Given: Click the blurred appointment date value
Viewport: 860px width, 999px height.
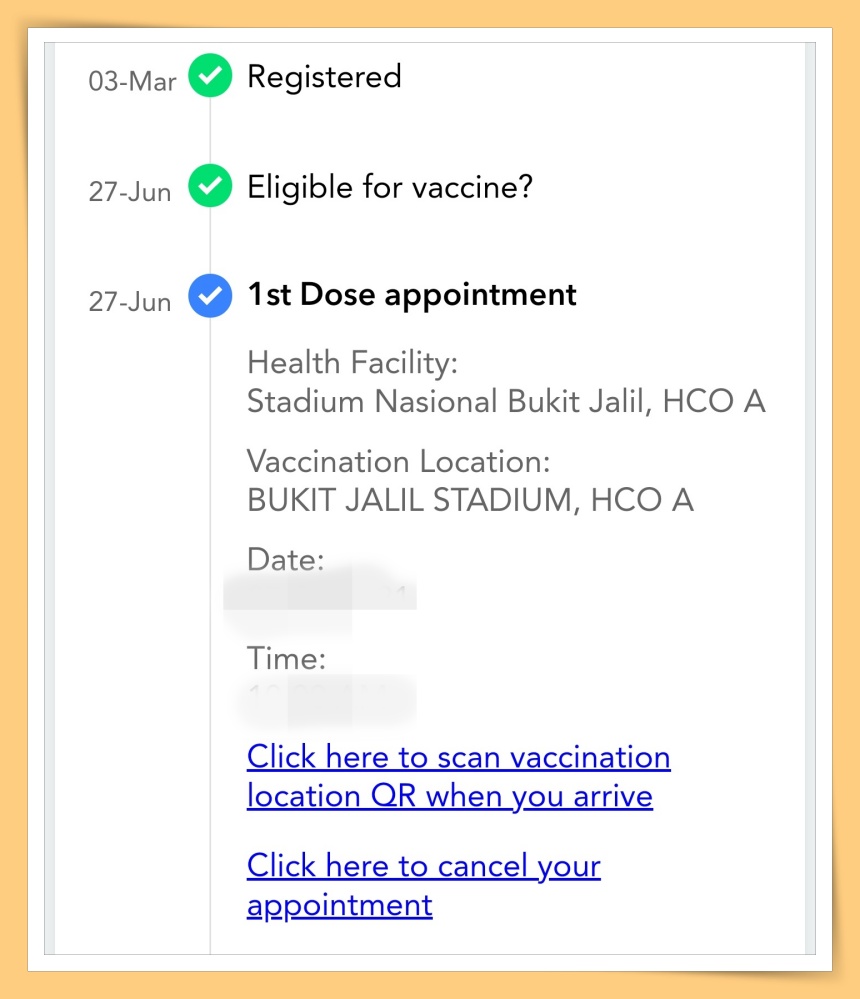Looking at the screenshot, I should pyautogui.click(x=320, y=596).
